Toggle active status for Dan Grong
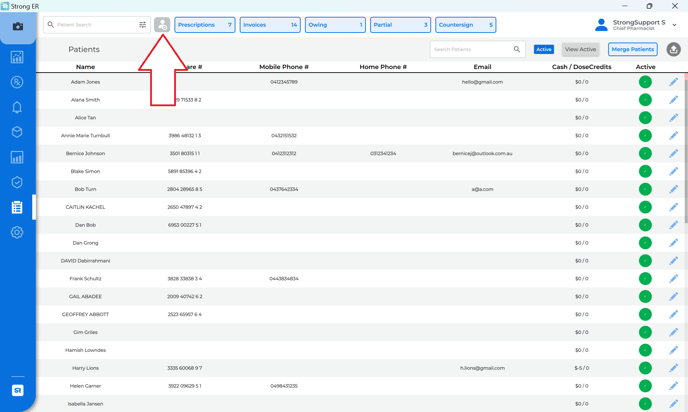The height and width of the screenshot is (412, 688). [x=645, y=243]
